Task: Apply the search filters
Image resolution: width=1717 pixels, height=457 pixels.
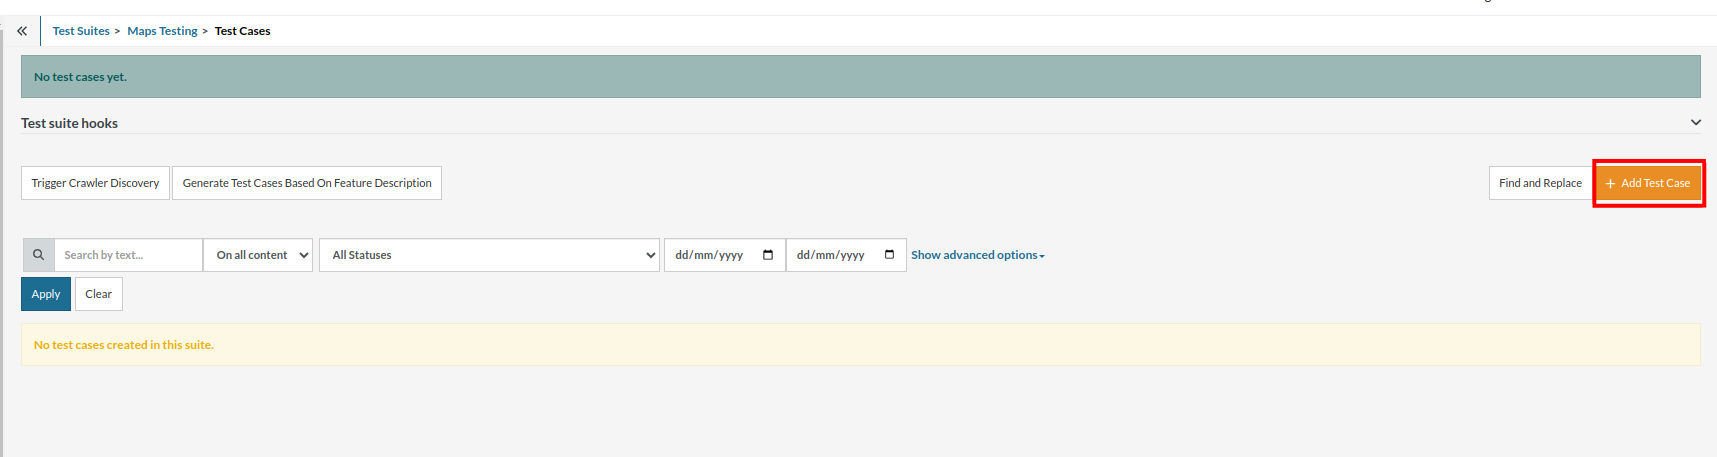Action: (46, 294)
